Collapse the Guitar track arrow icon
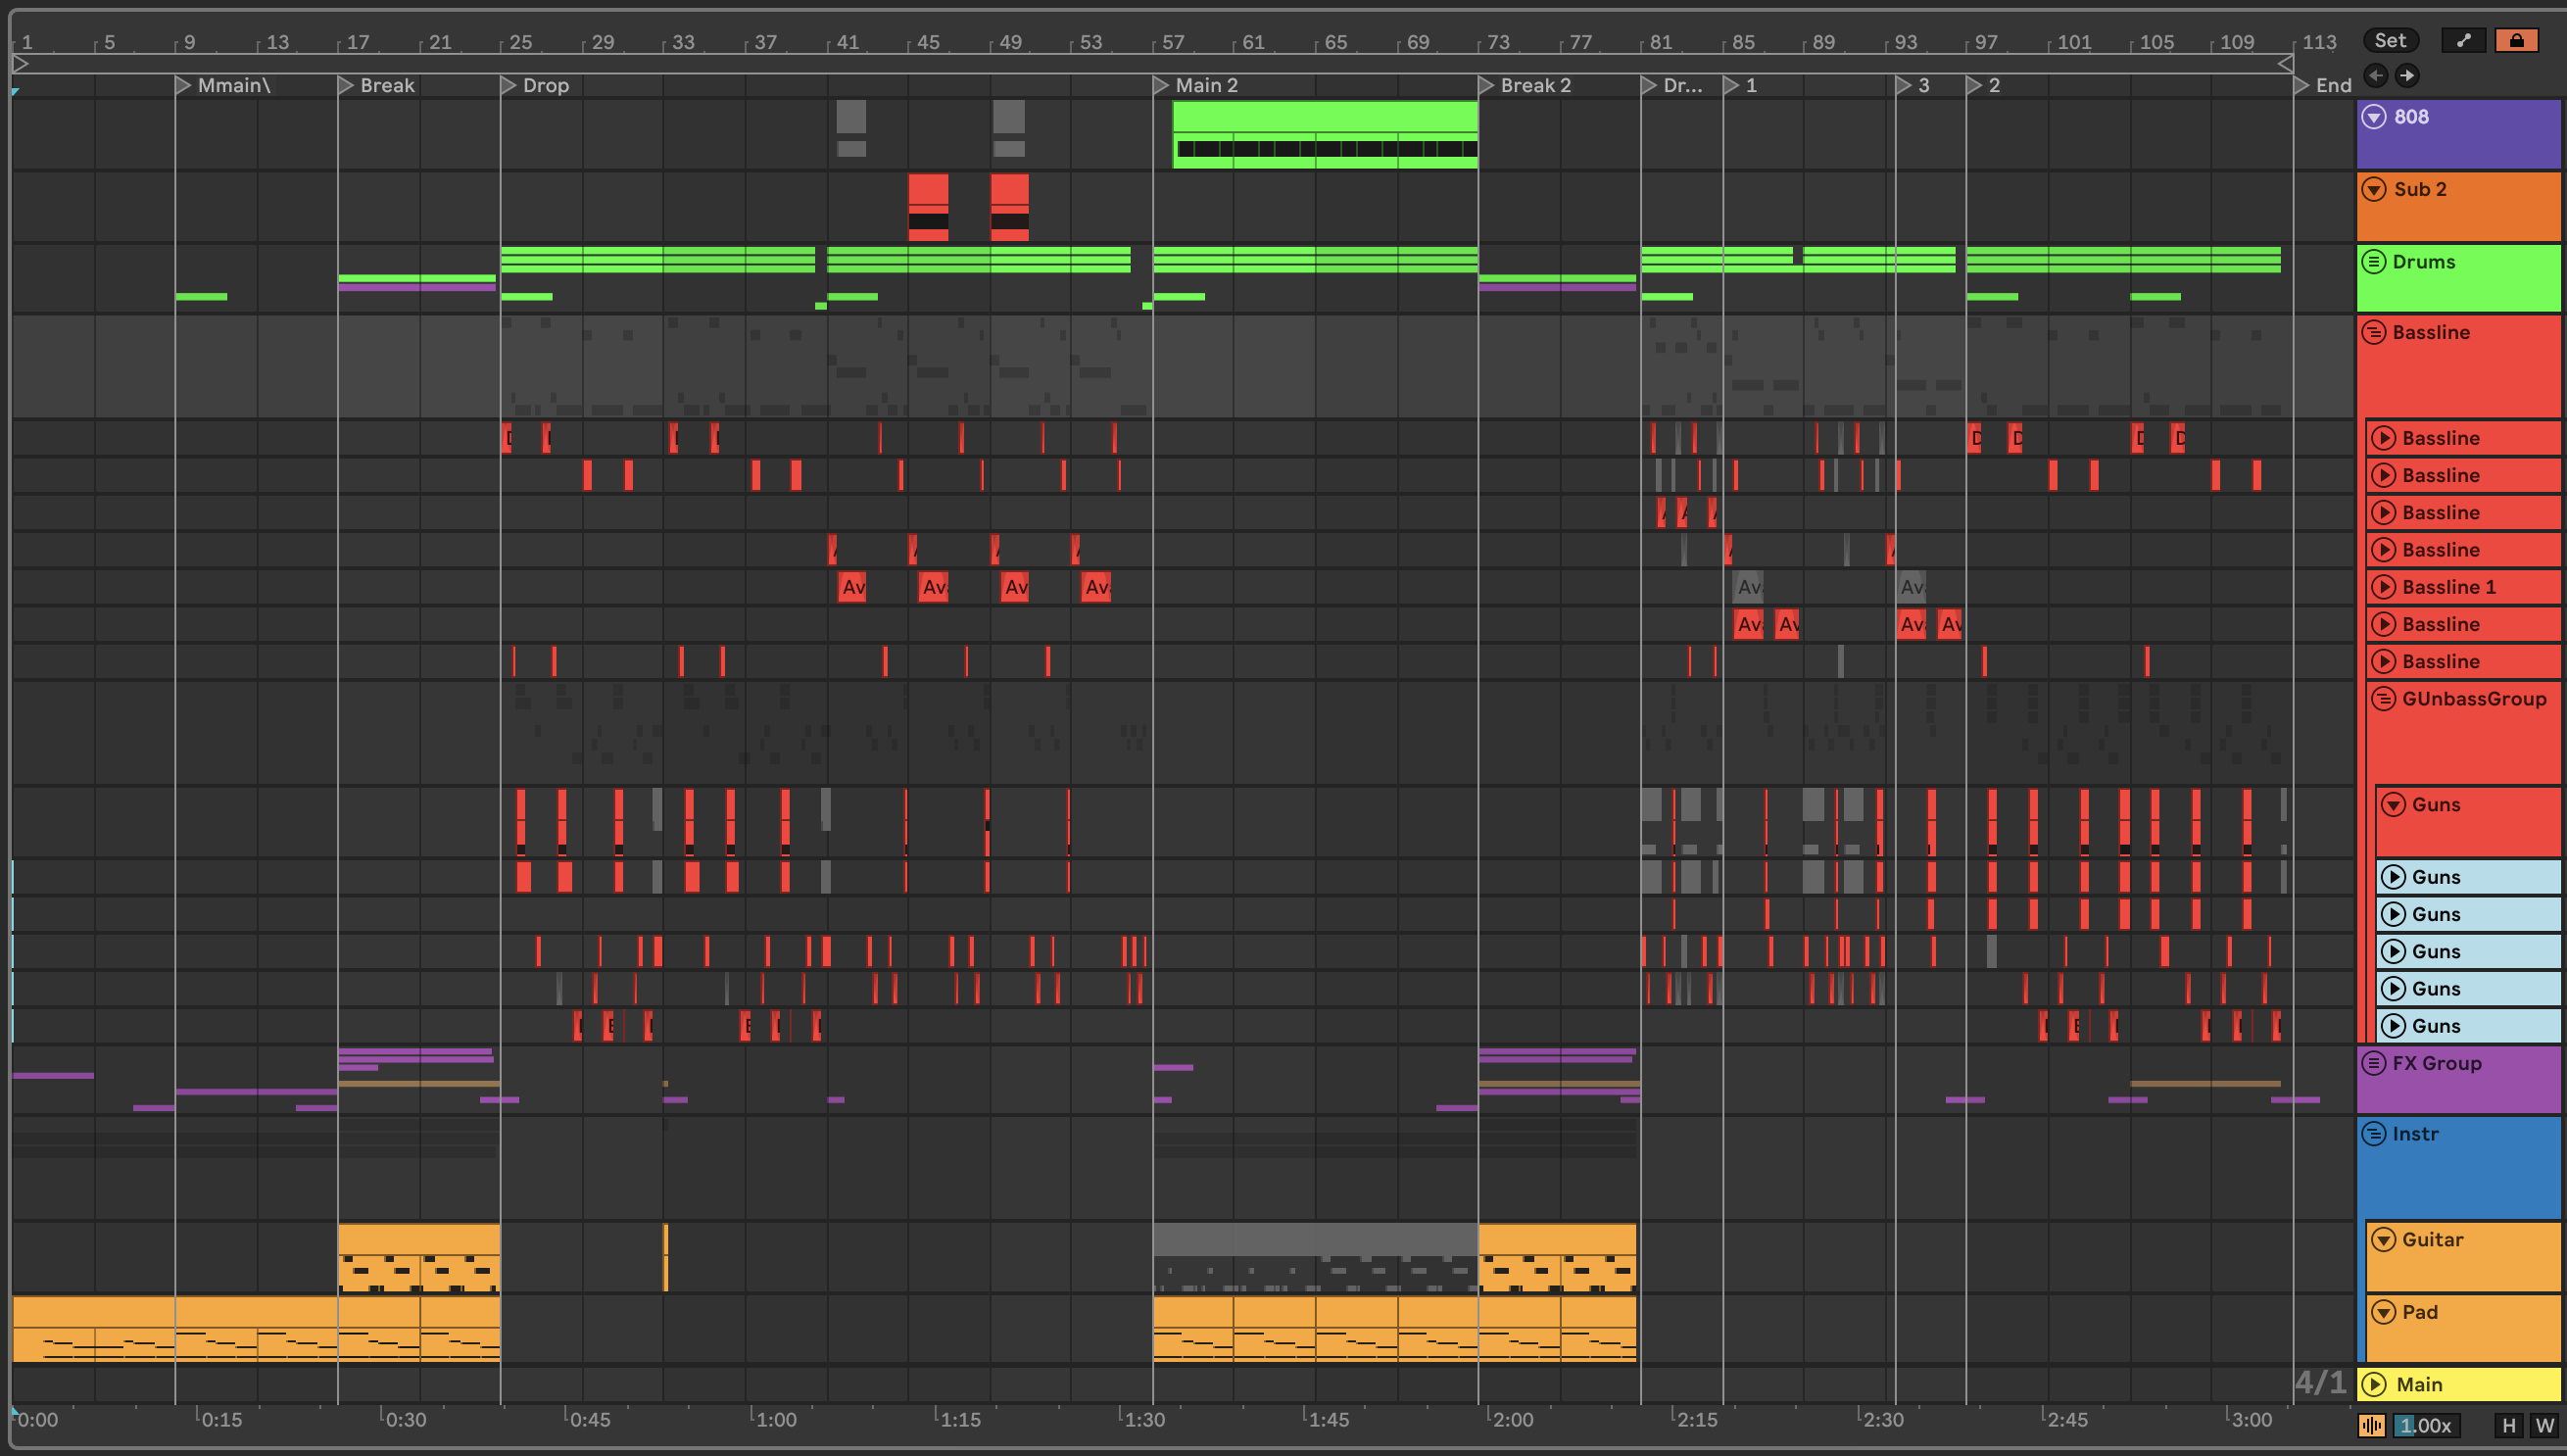Viewport: 2567px width, 1456px height. 2384,1239
